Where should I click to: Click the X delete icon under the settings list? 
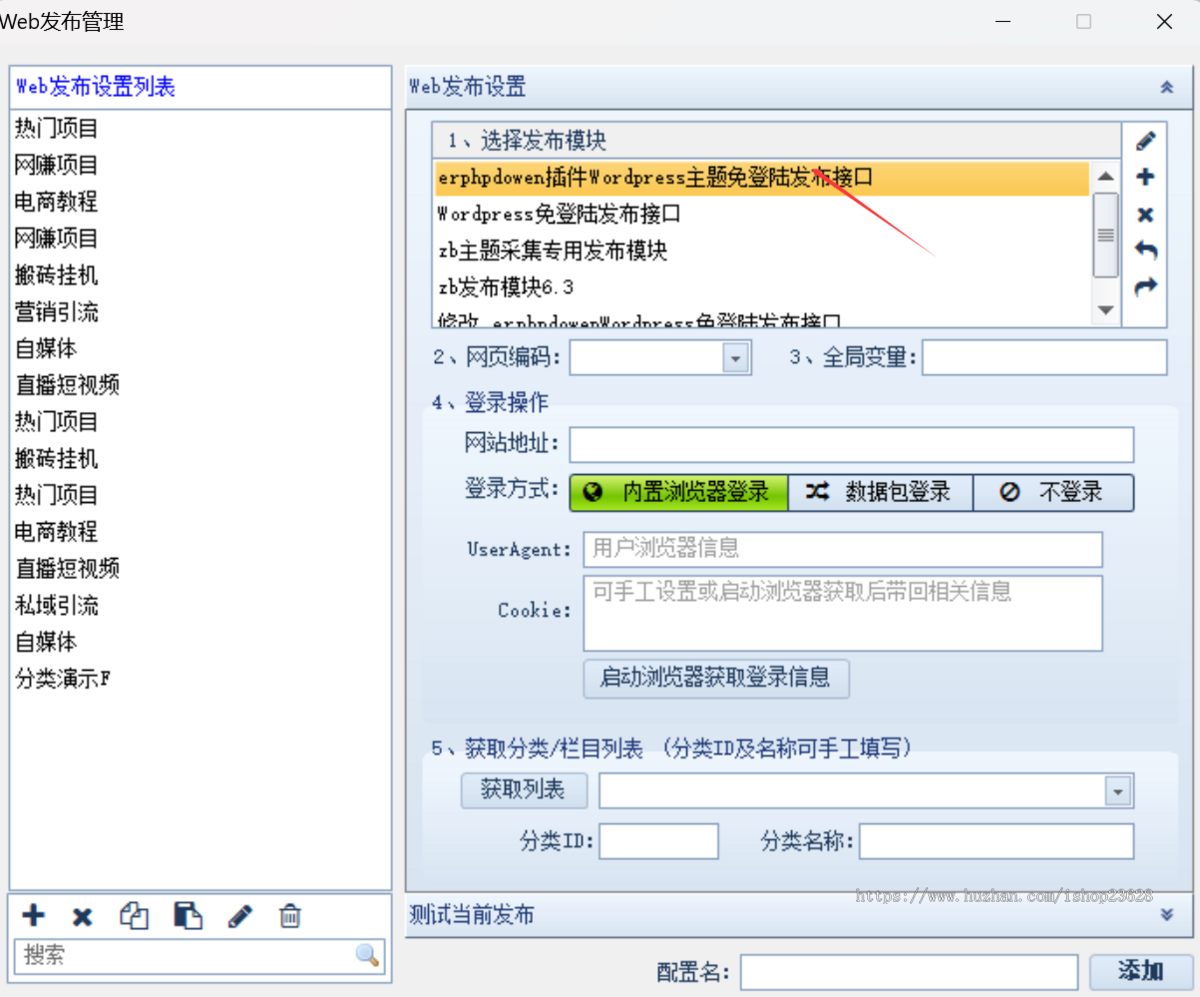coord(83,916)
